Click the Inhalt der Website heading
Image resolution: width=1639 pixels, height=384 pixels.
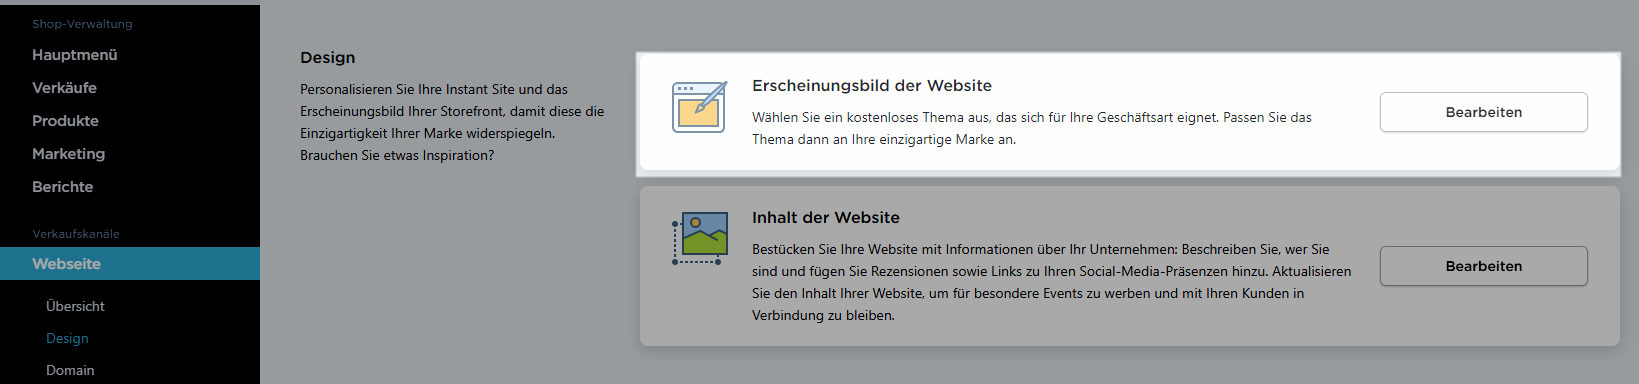pos(826,218)
